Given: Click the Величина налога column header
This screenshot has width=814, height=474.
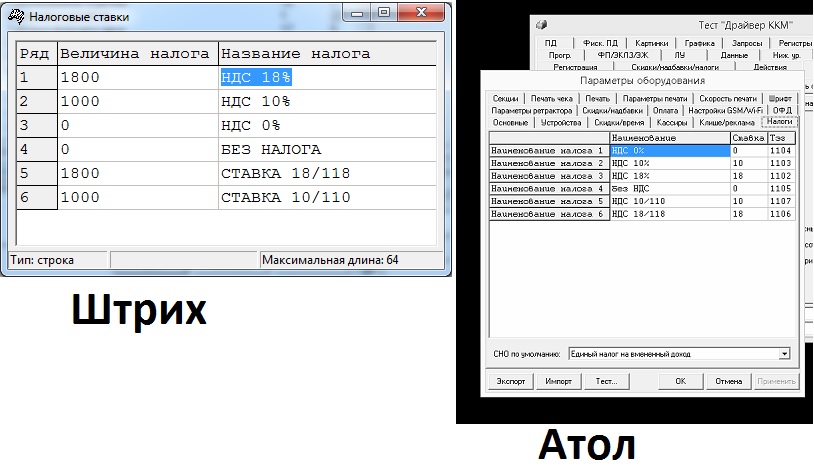Looking at the screenshot, I should pos(138,53).
